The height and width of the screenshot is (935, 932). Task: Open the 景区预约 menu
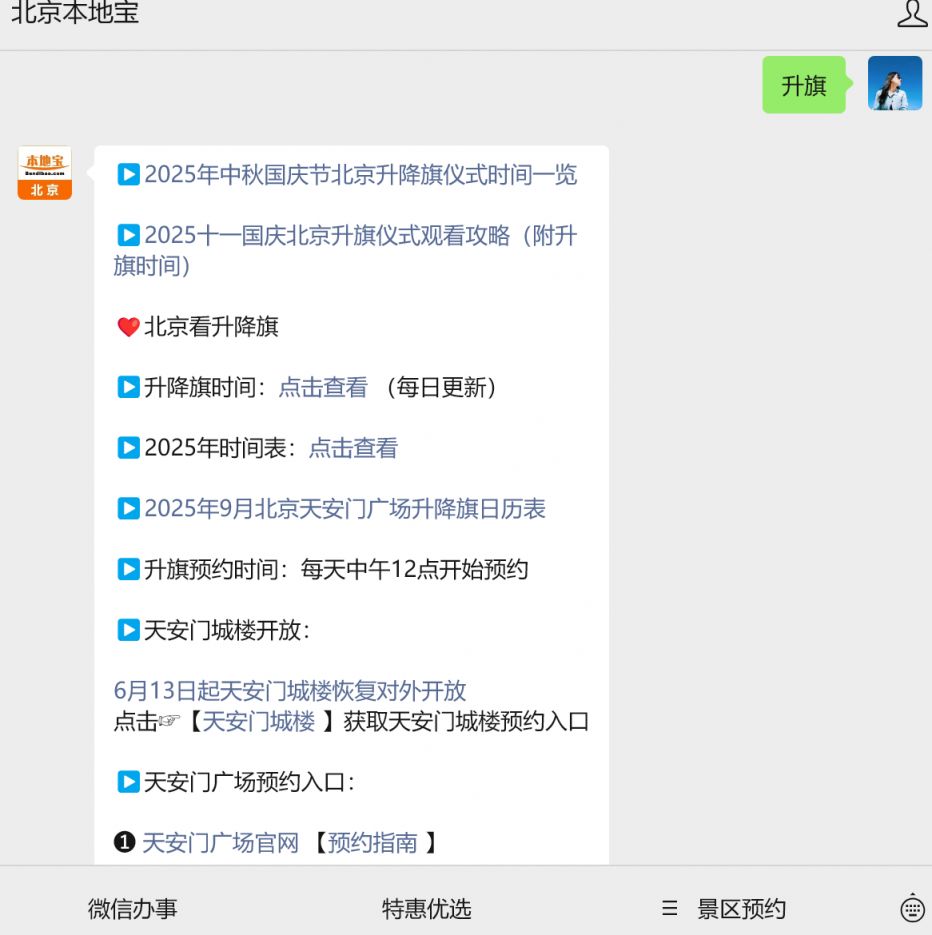click(x=741, y=909)
